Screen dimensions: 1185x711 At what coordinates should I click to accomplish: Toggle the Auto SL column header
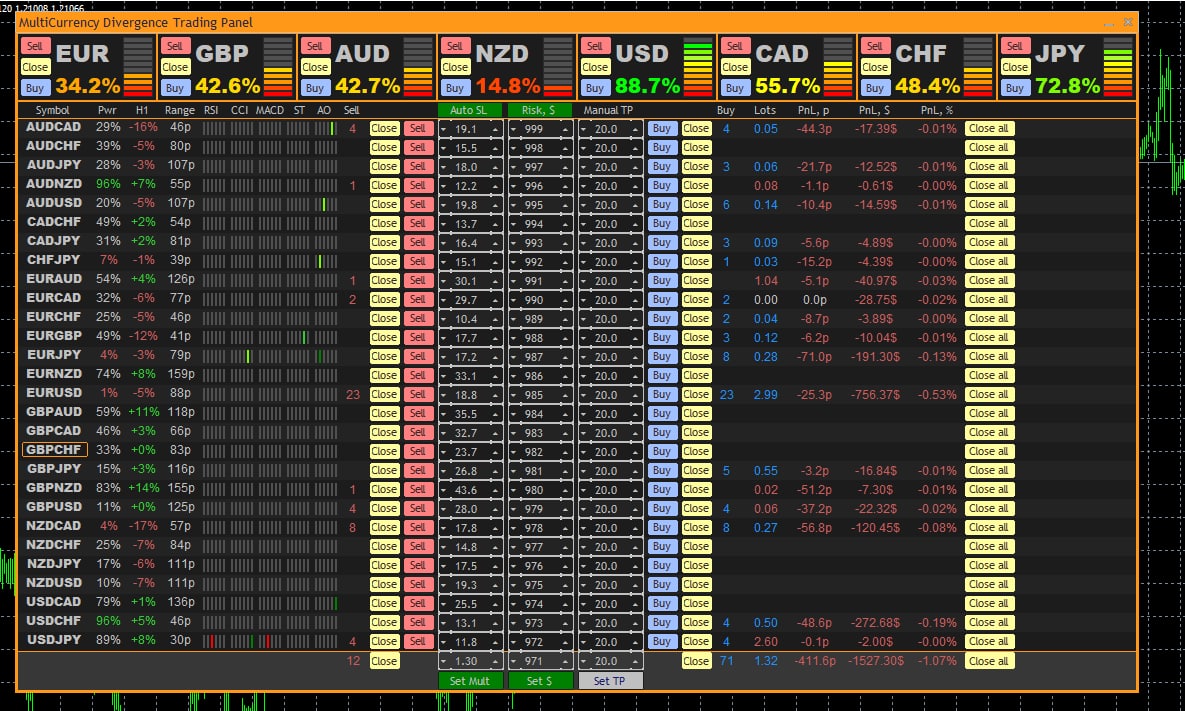click(468, 110)
